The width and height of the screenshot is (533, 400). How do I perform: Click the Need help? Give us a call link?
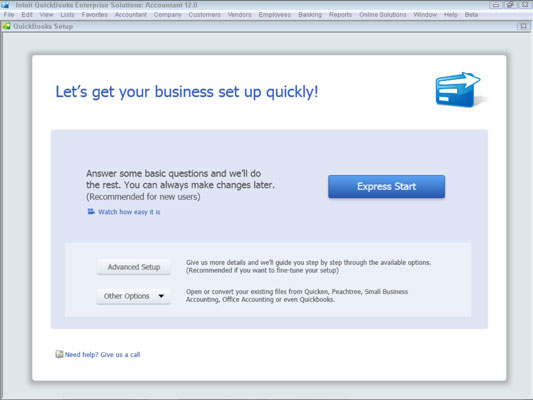point(102,354)
